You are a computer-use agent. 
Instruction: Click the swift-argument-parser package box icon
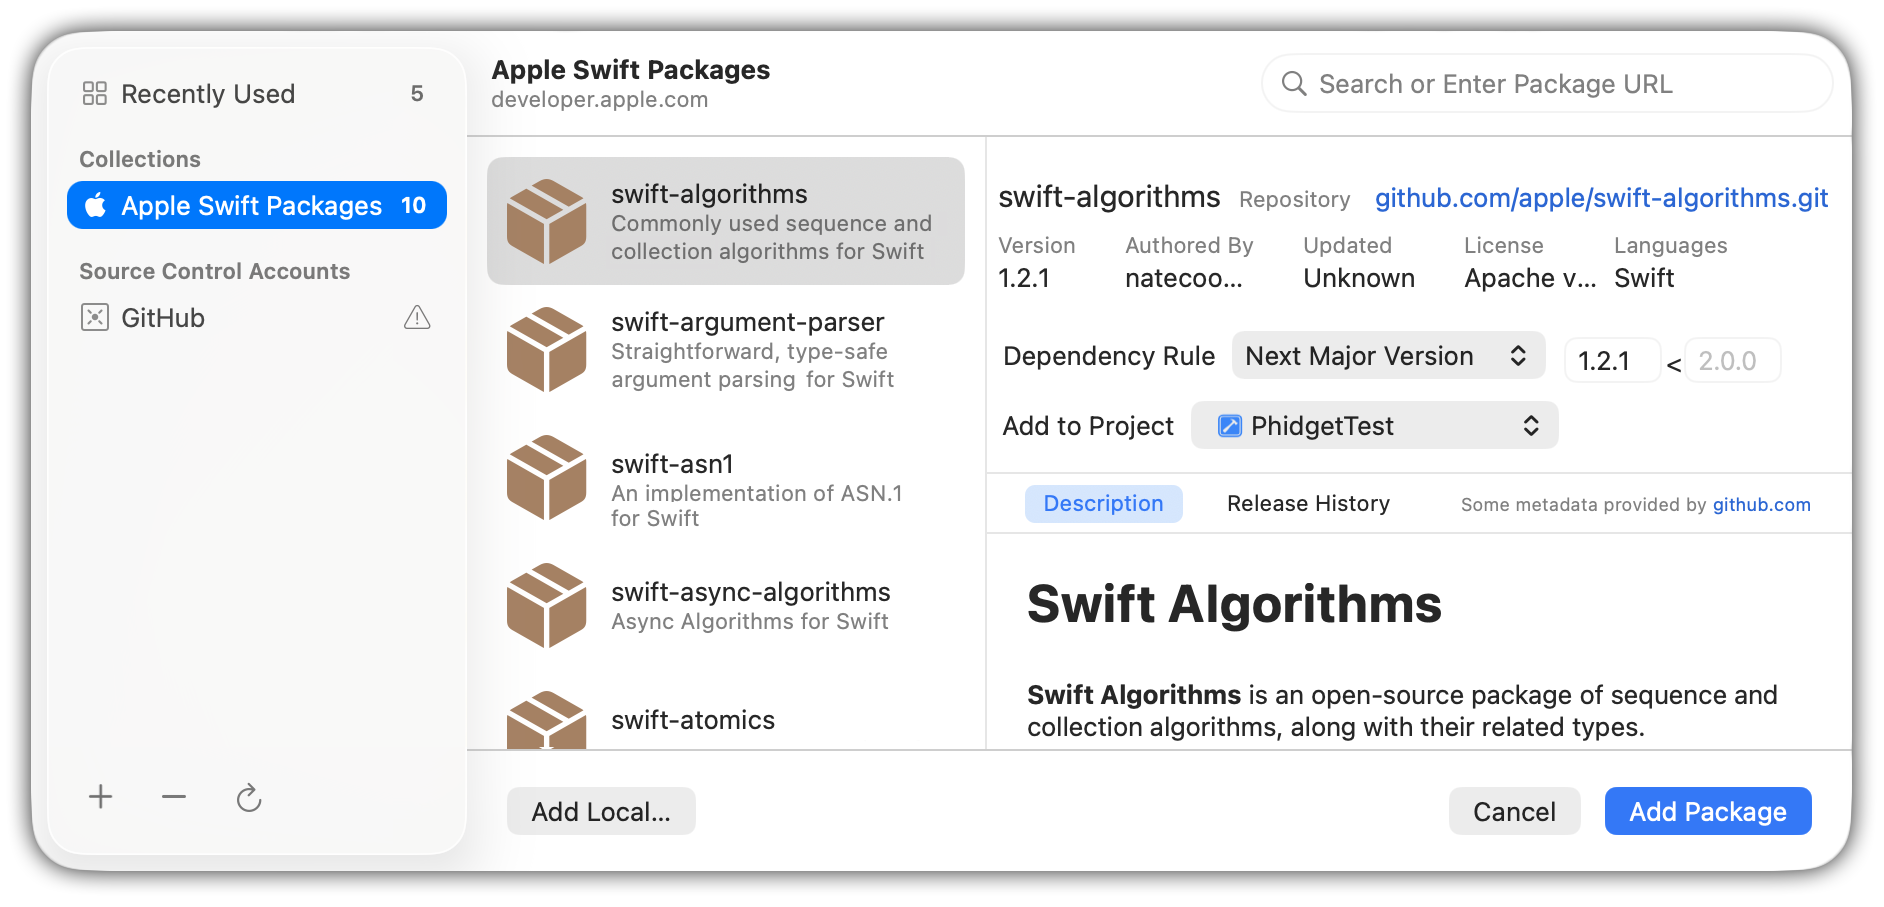click(x=546, y=349)
